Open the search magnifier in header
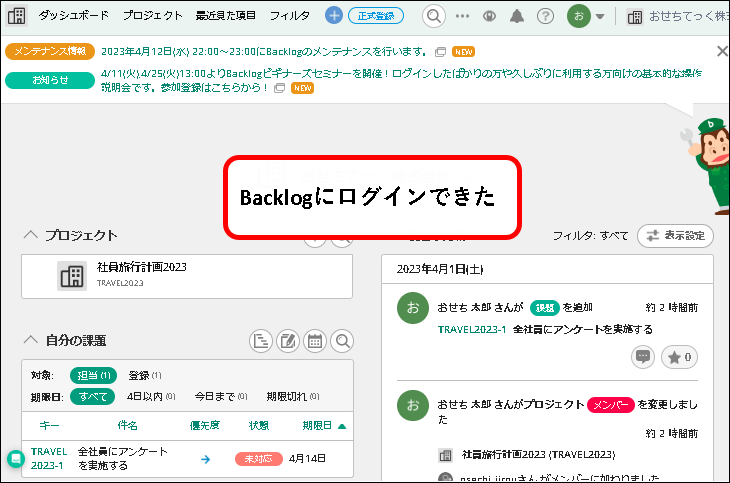 click(433, 16)
